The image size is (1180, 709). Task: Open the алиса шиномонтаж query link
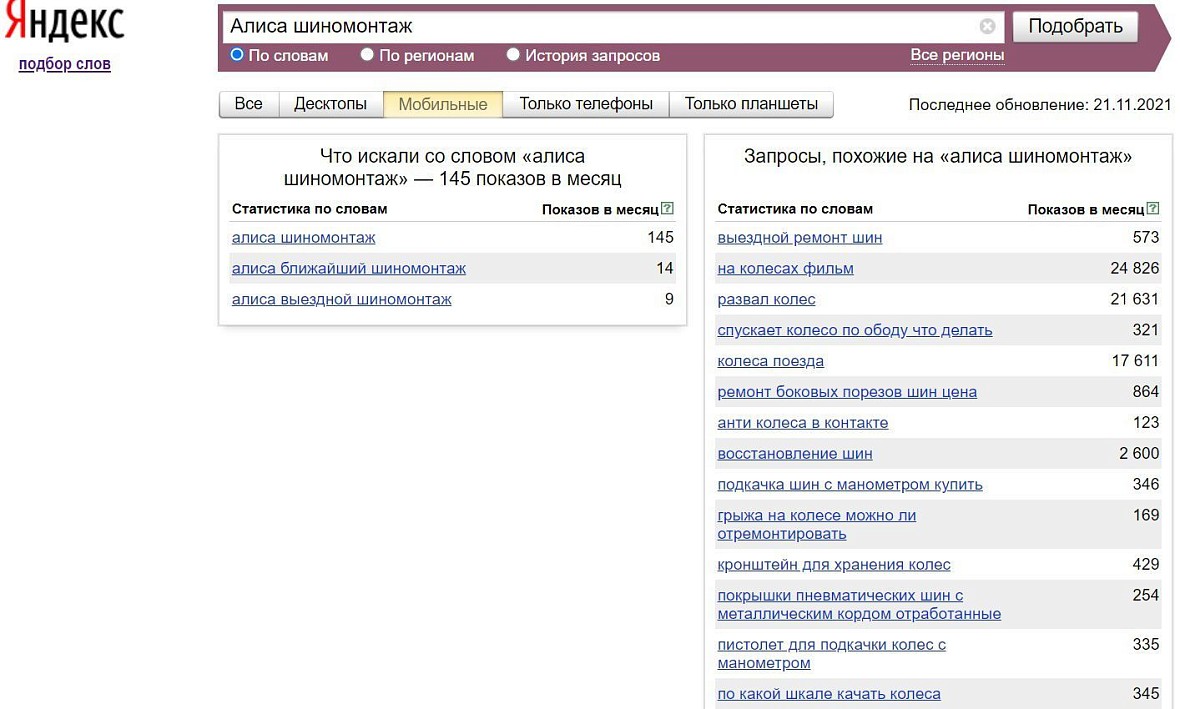coord(304,237)
